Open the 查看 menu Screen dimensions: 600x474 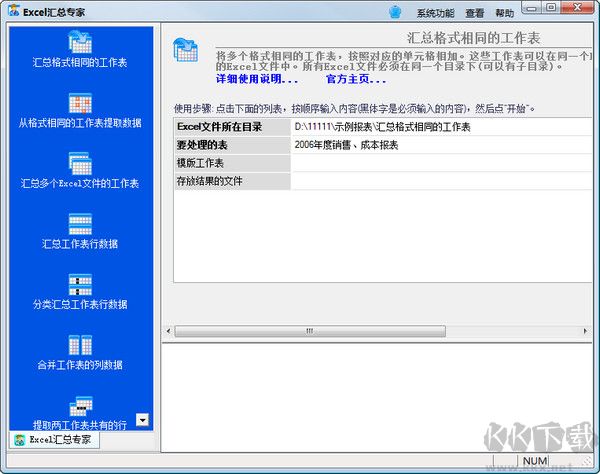[x=474, y=13]
